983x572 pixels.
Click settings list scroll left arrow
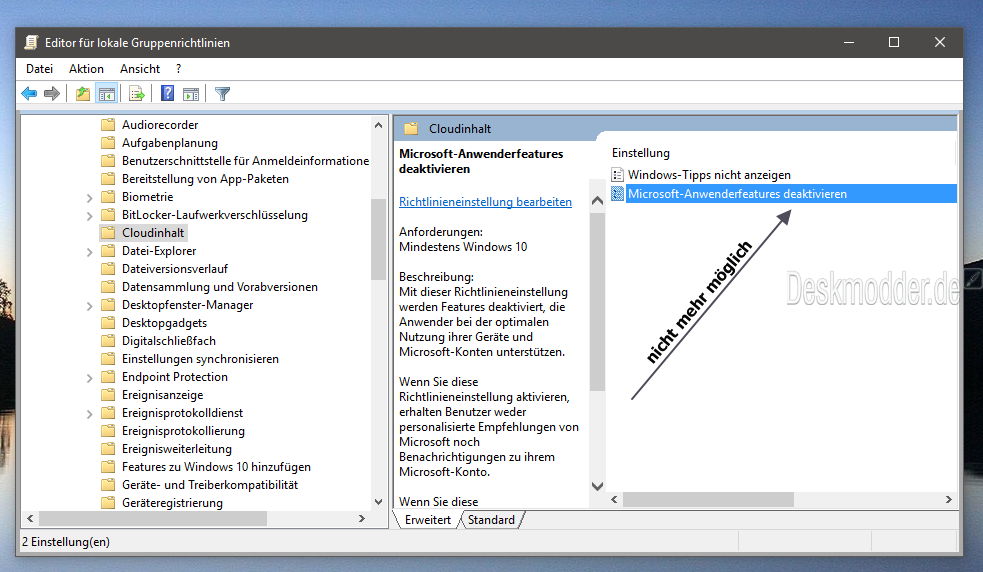[614, 499]
